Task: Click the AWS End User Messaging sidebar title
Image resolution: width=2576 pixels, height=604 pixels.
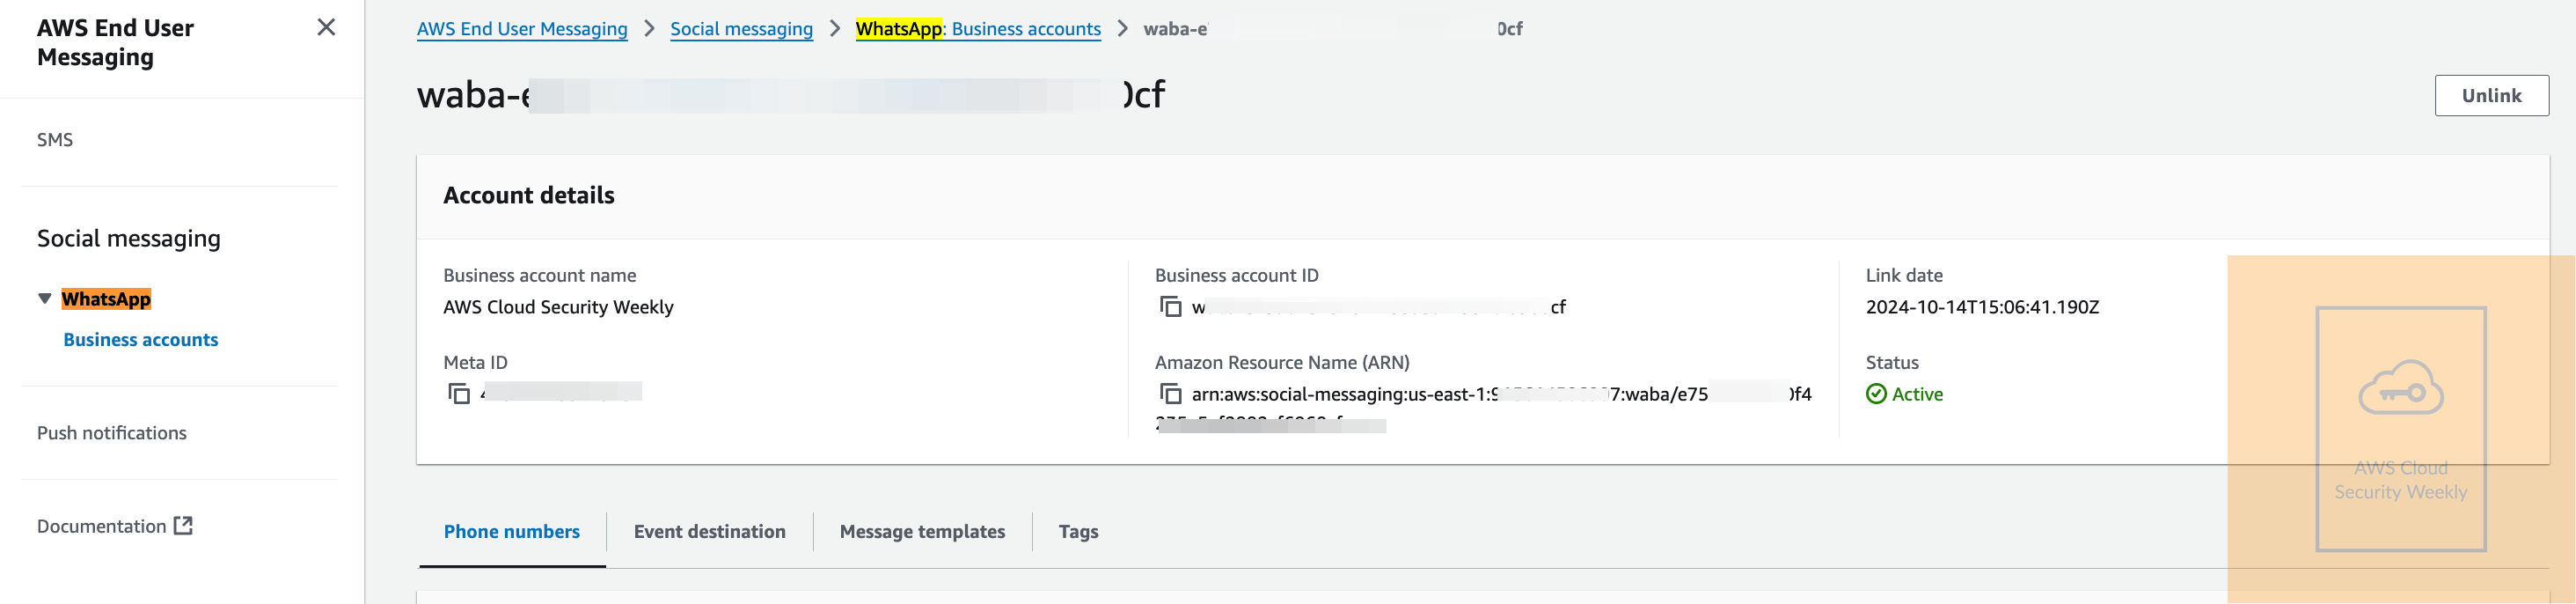Action: pyautogui.click(x=115, y=42)
